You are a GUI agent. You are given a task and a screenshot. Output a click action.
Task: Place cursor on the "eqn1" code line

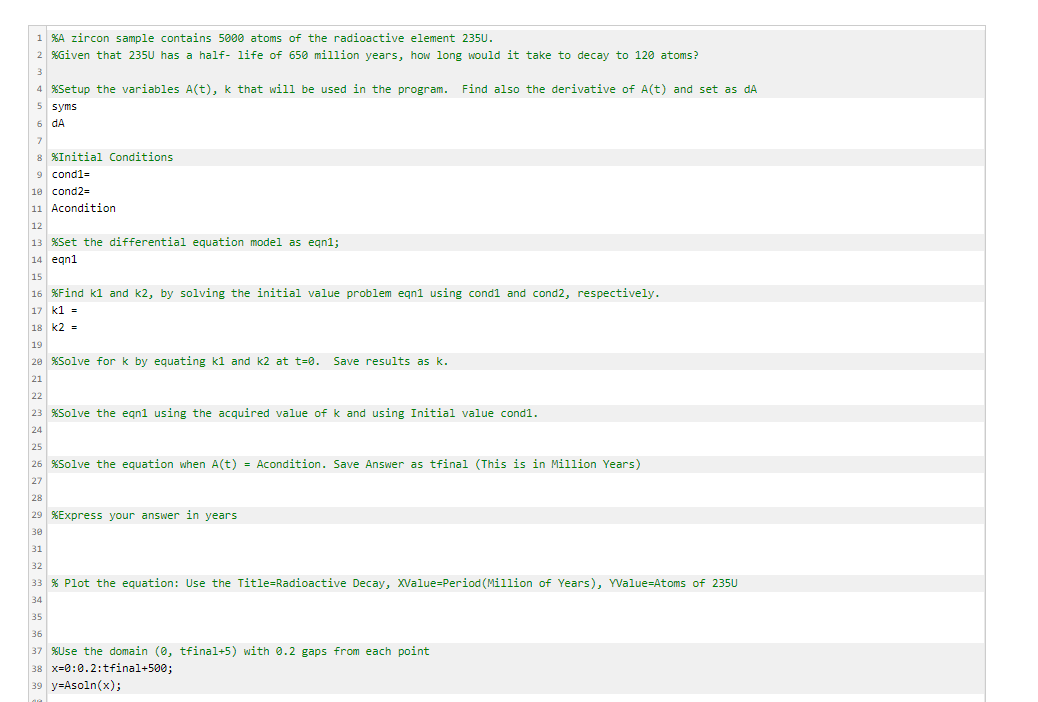pyautogui.click(x=64, y=260)
